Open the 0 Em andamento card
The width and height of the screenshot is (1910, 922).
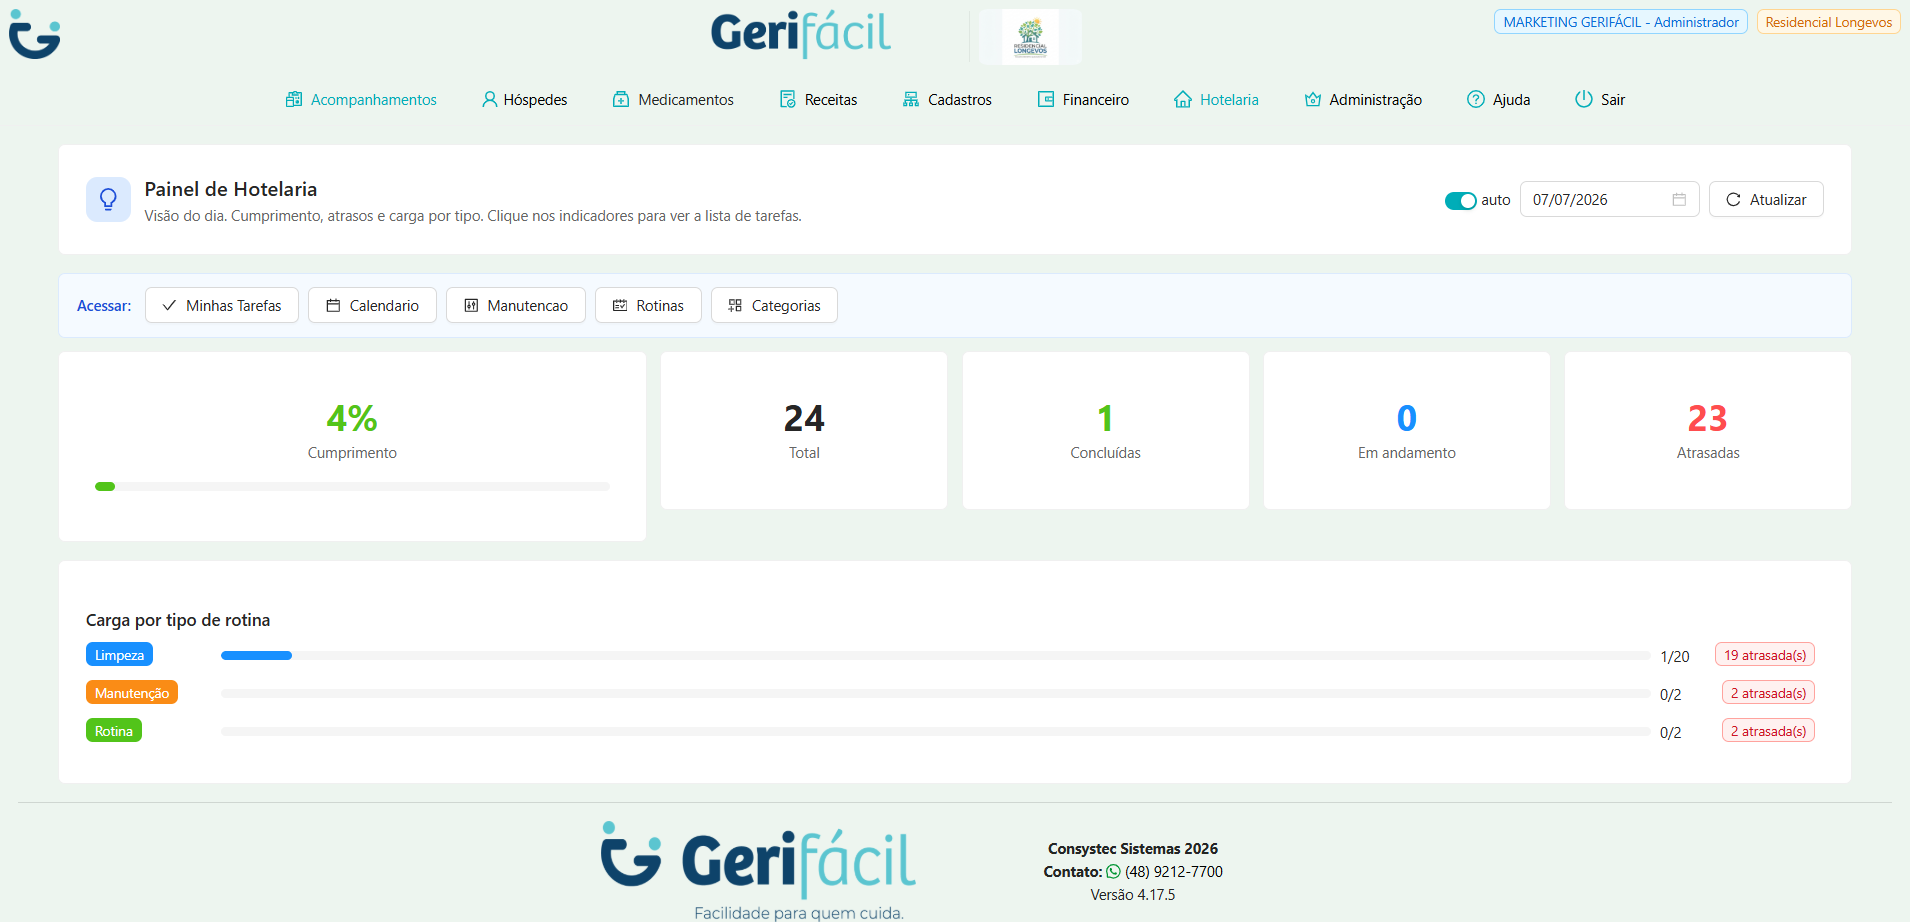pyautogui.click(x=1407, y=430)
